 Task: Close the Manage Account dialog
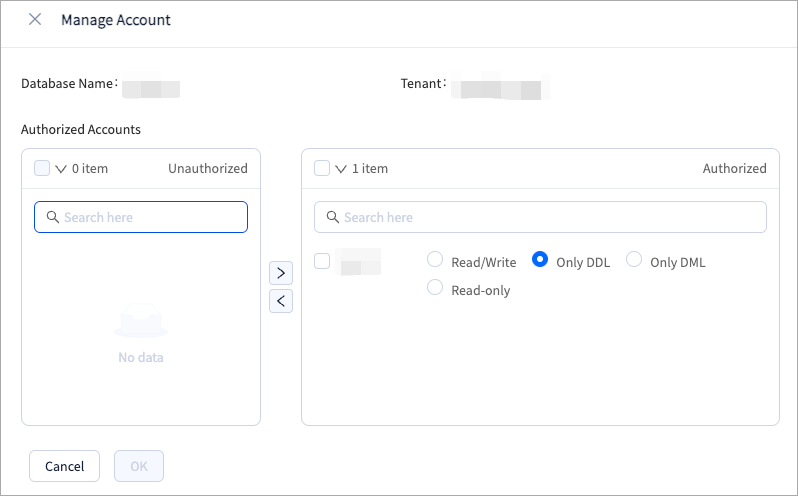[x=35, y=20]
